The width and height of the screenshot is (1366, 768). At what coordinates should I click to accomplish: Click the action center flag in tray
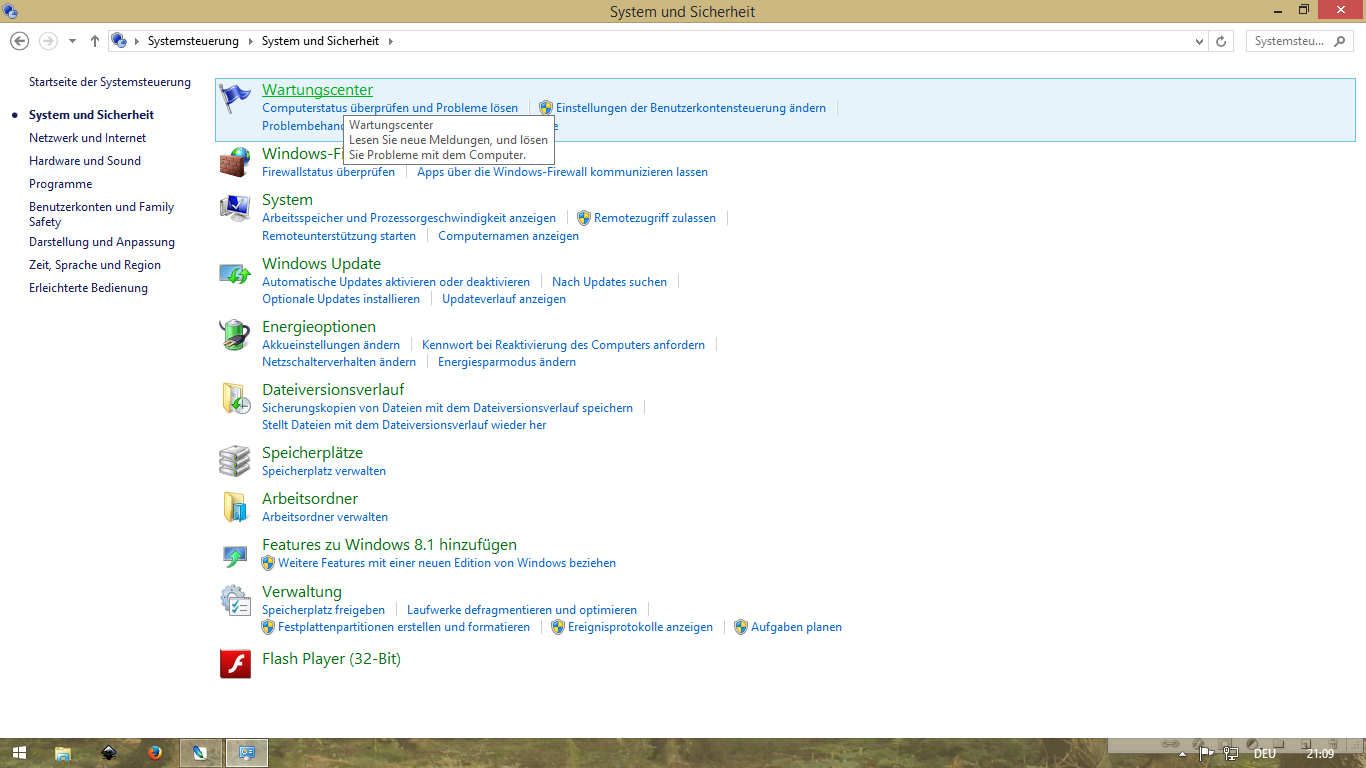coord(1207,754)
